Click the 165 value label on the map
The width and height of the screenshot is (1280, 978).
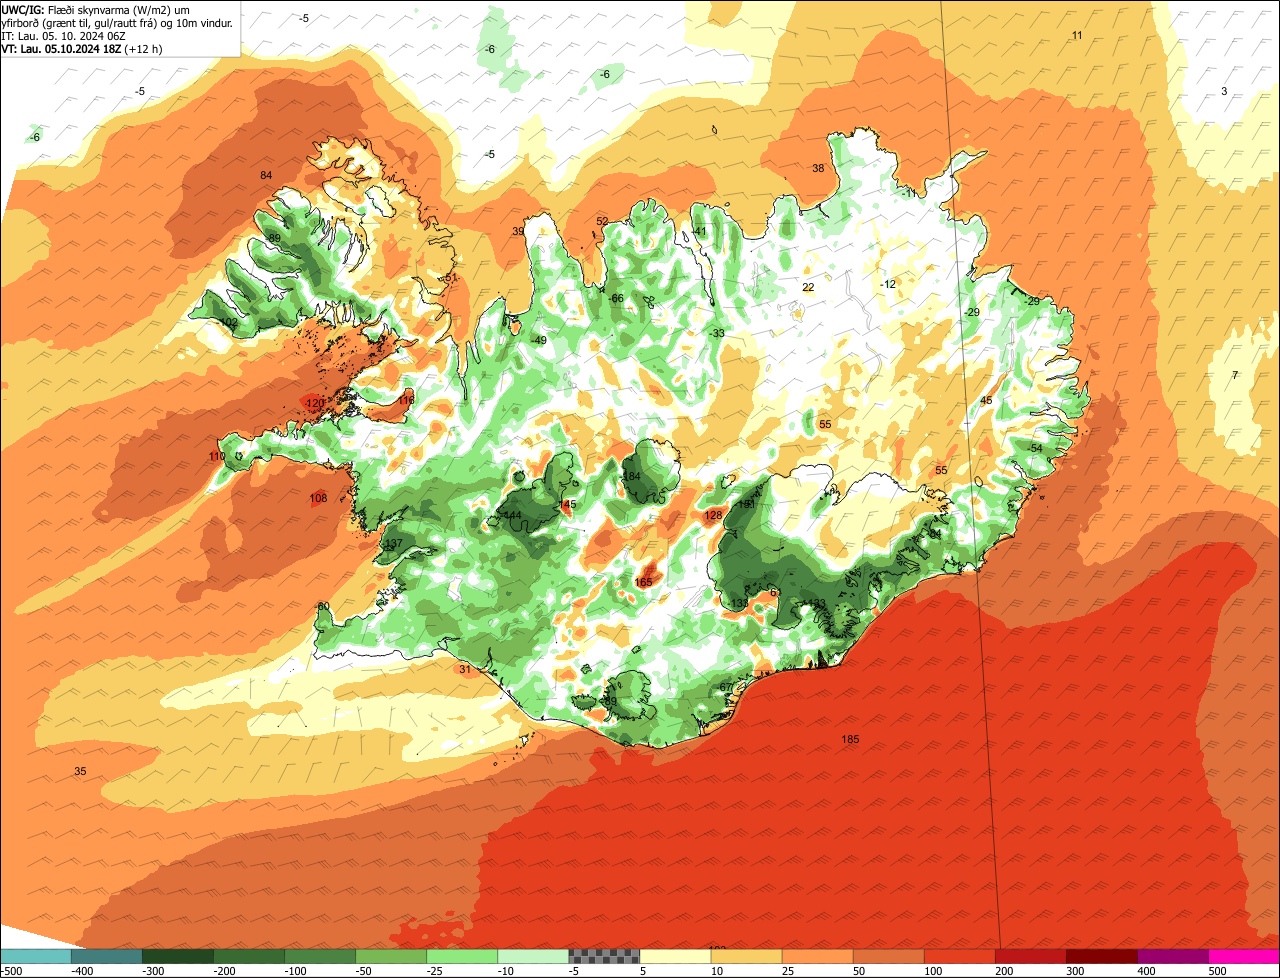point(643,582)
